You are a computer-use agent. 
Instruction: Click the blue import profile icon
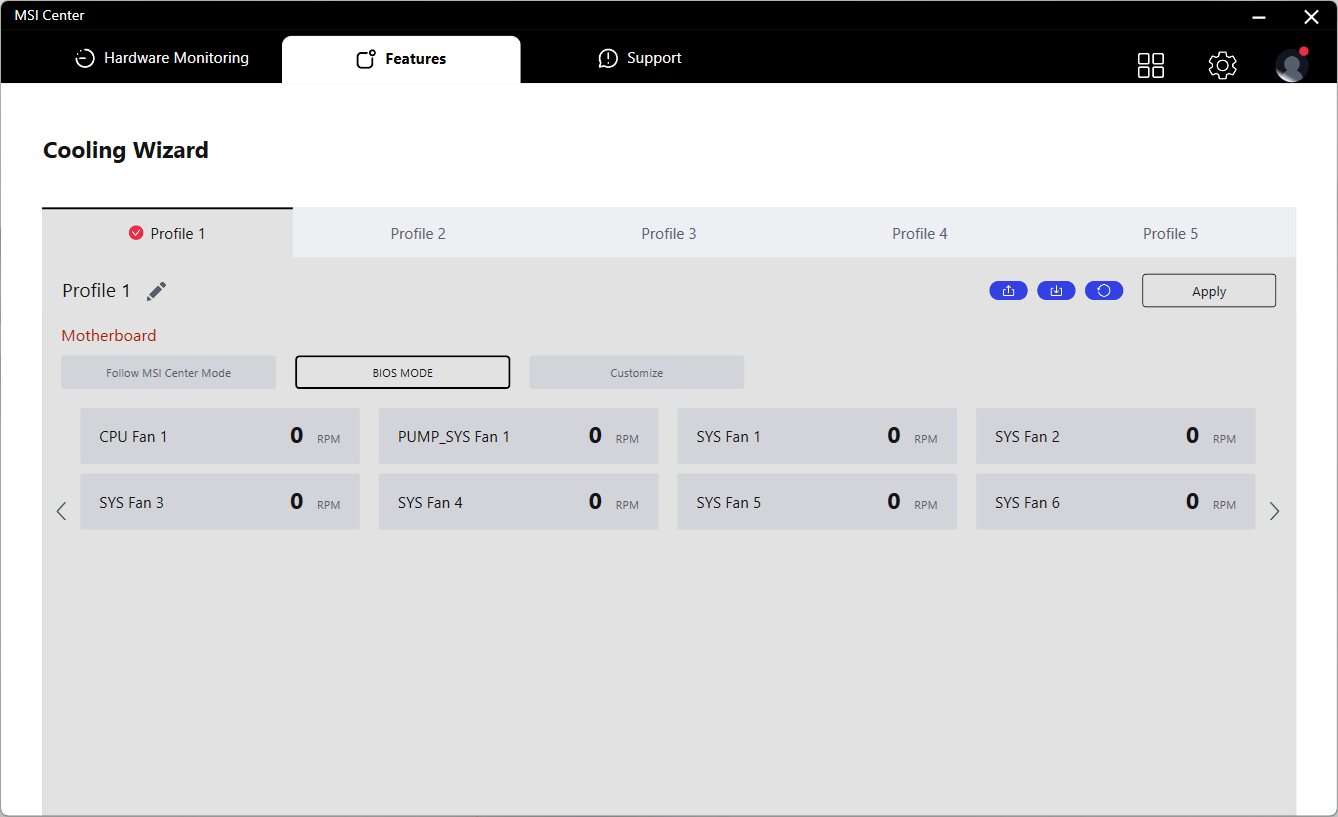1056,291
